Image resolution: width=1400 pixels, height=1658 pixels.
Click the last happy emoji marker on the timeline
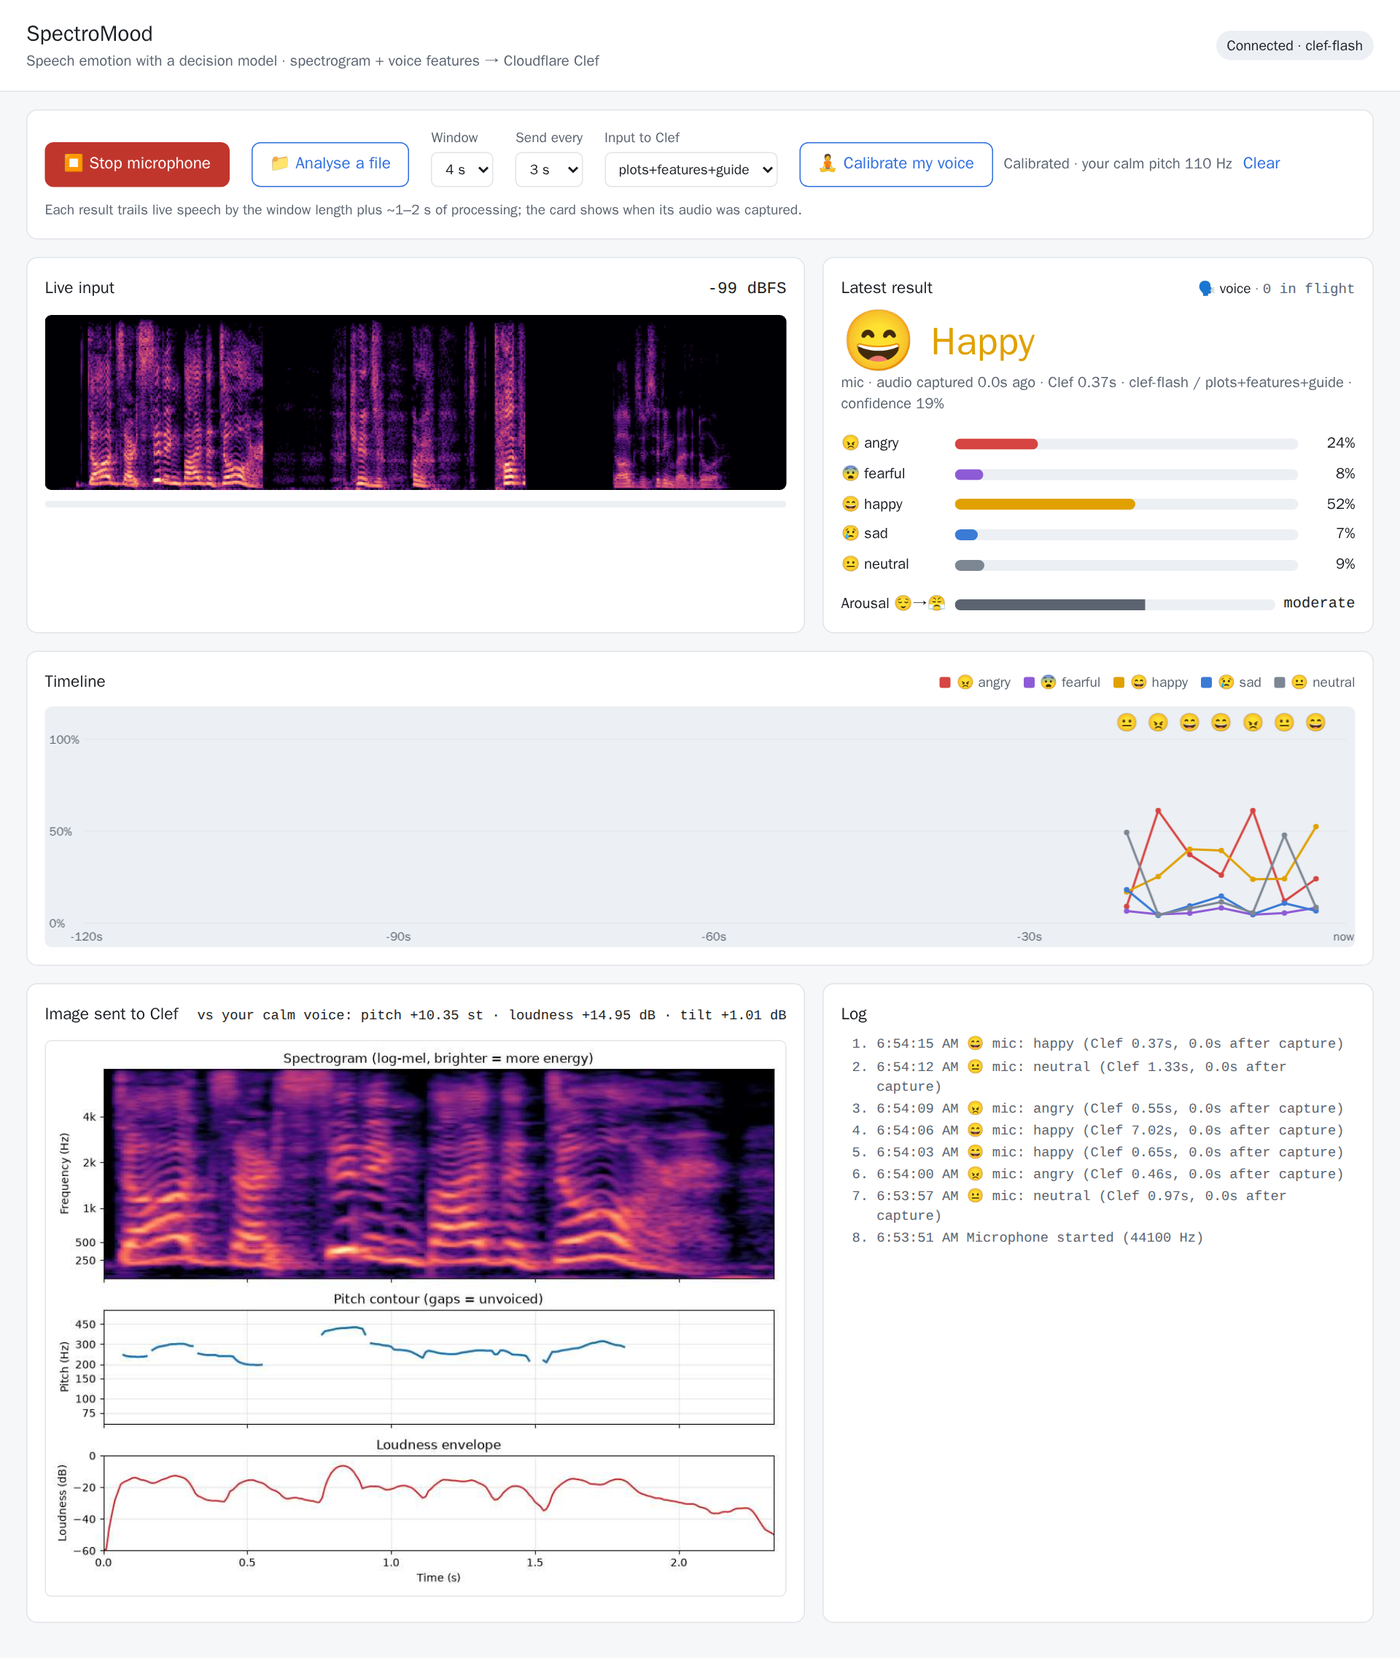point(1316,723)
